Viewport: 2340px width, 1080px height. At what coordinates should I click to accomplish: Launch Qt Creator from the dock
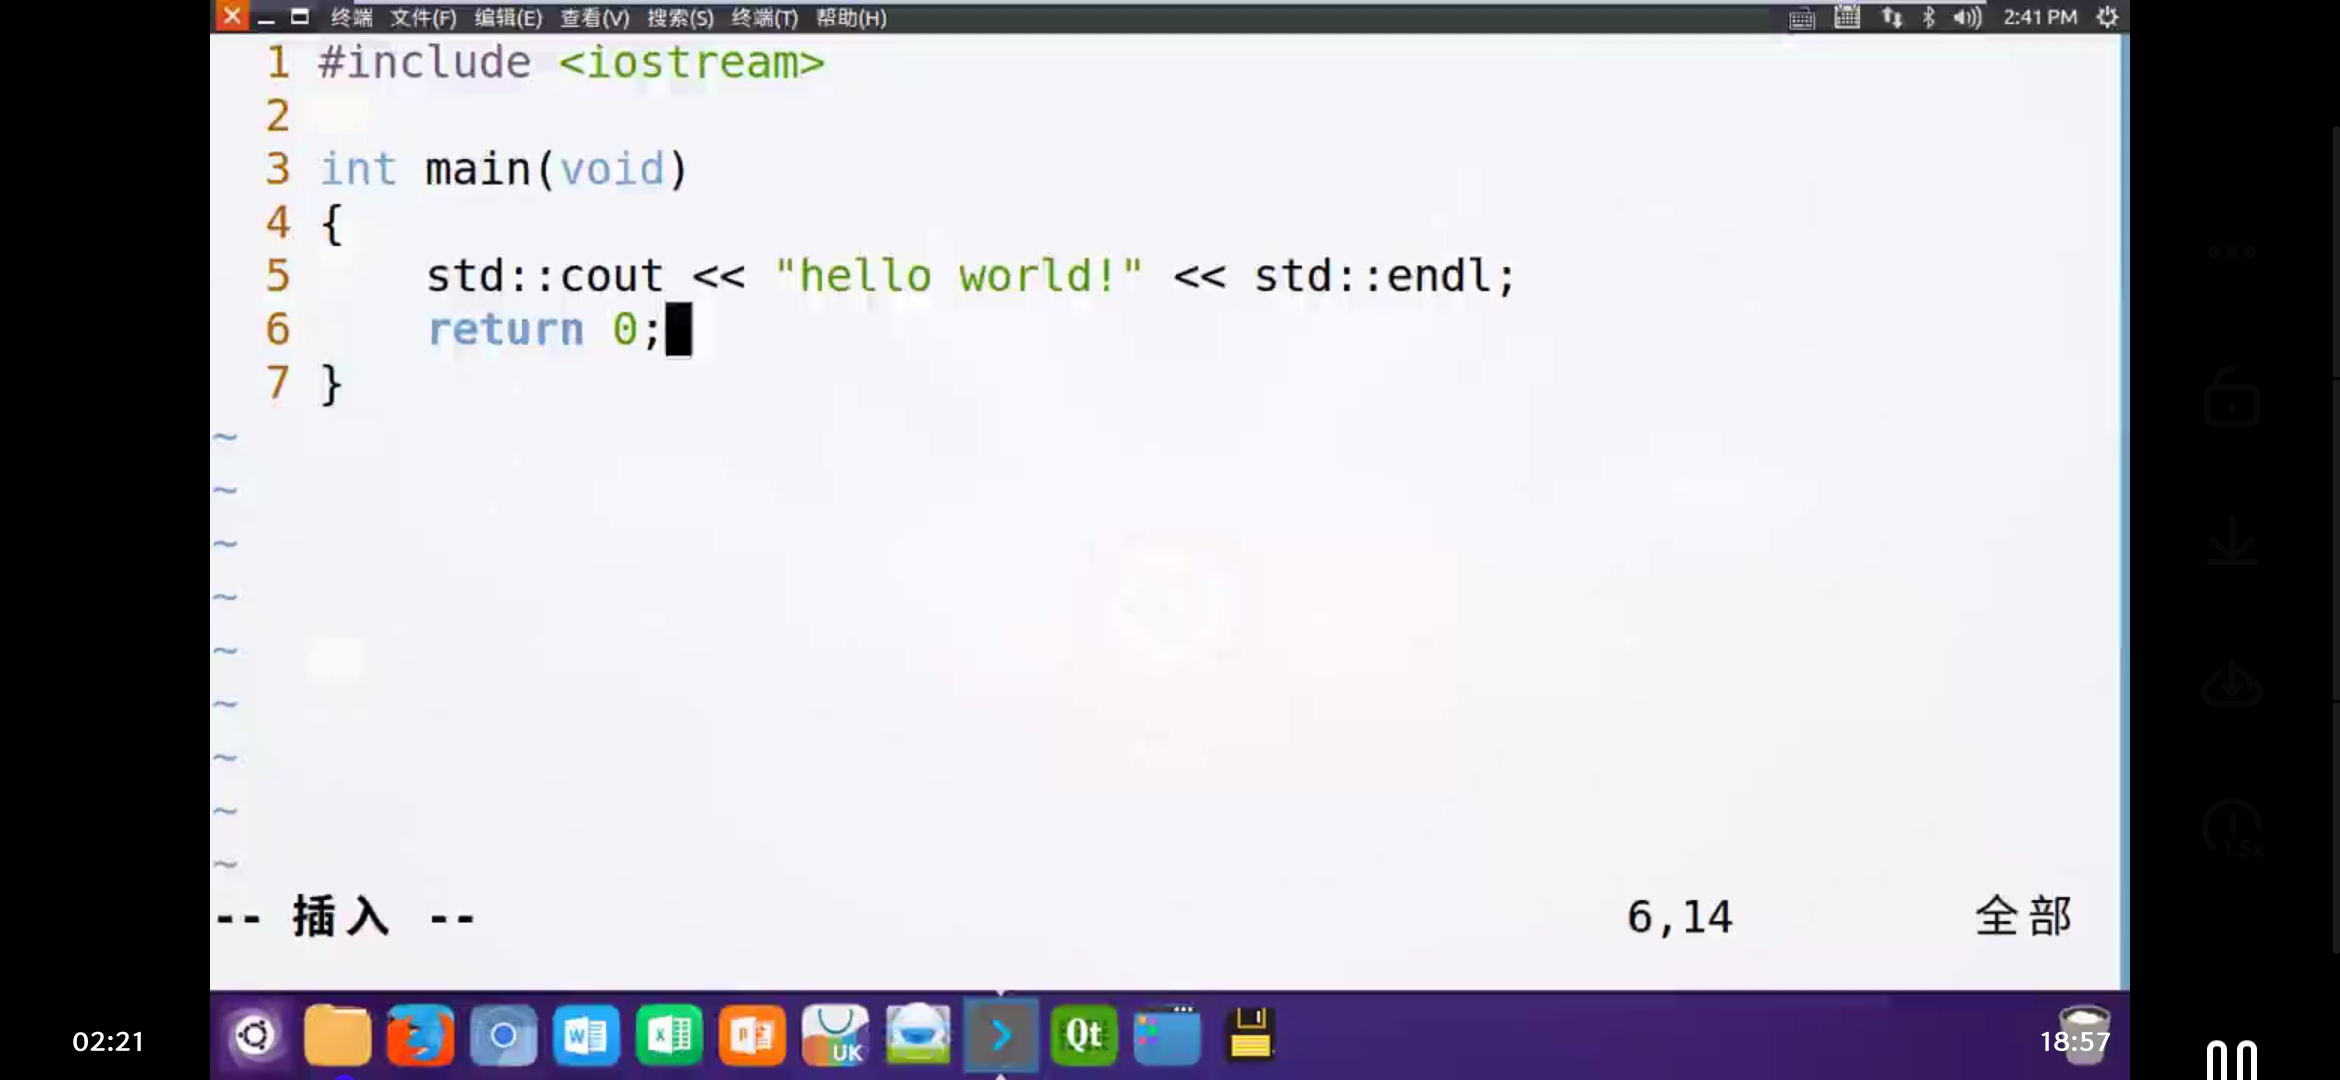1084,1036
